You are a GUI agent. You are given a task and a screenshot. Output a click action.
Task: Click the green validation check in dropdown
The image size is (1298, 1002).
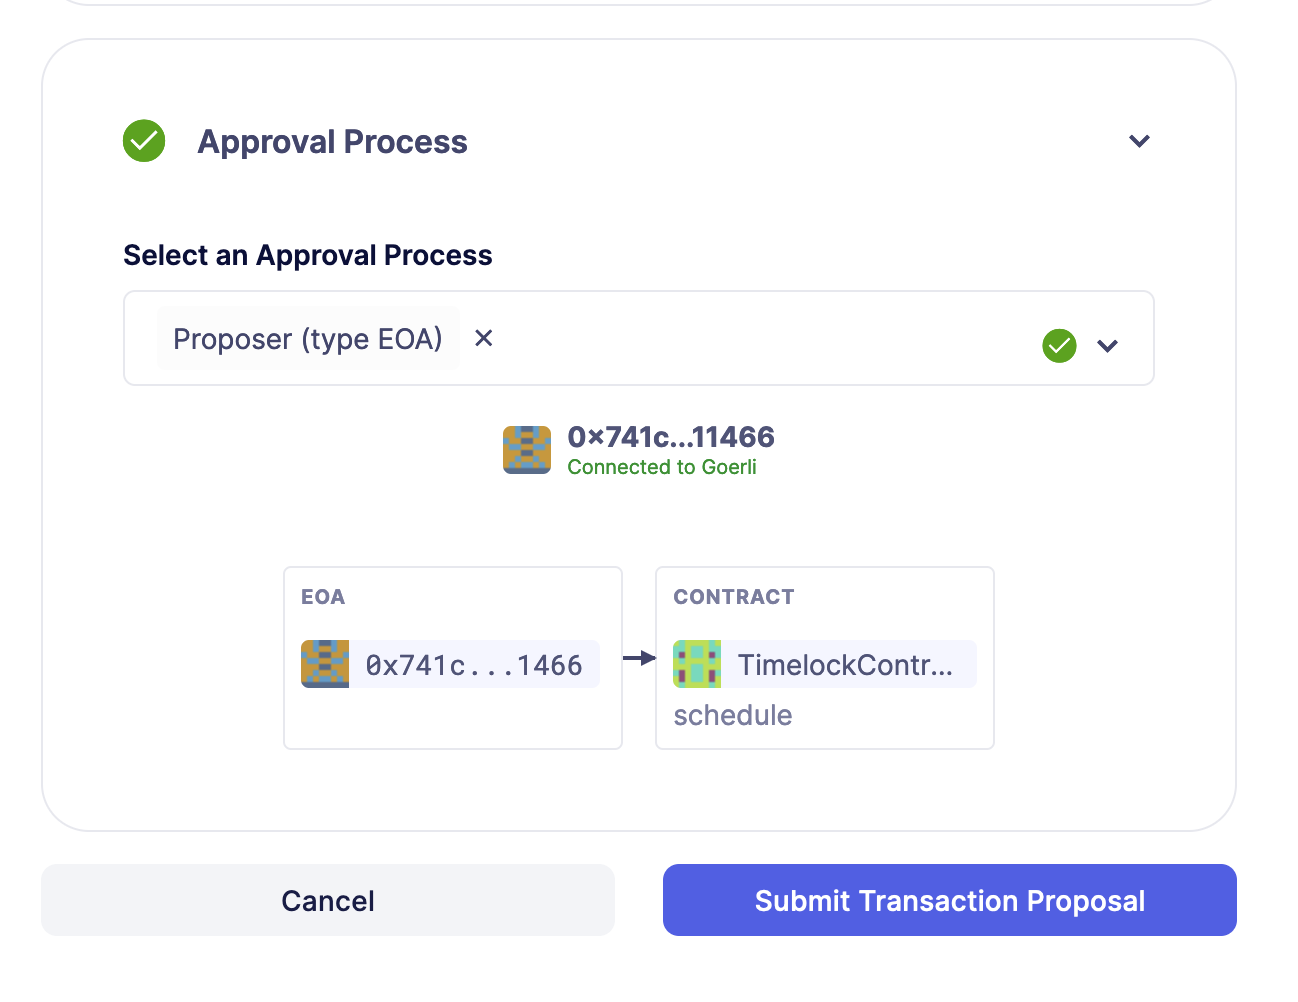1059,346
